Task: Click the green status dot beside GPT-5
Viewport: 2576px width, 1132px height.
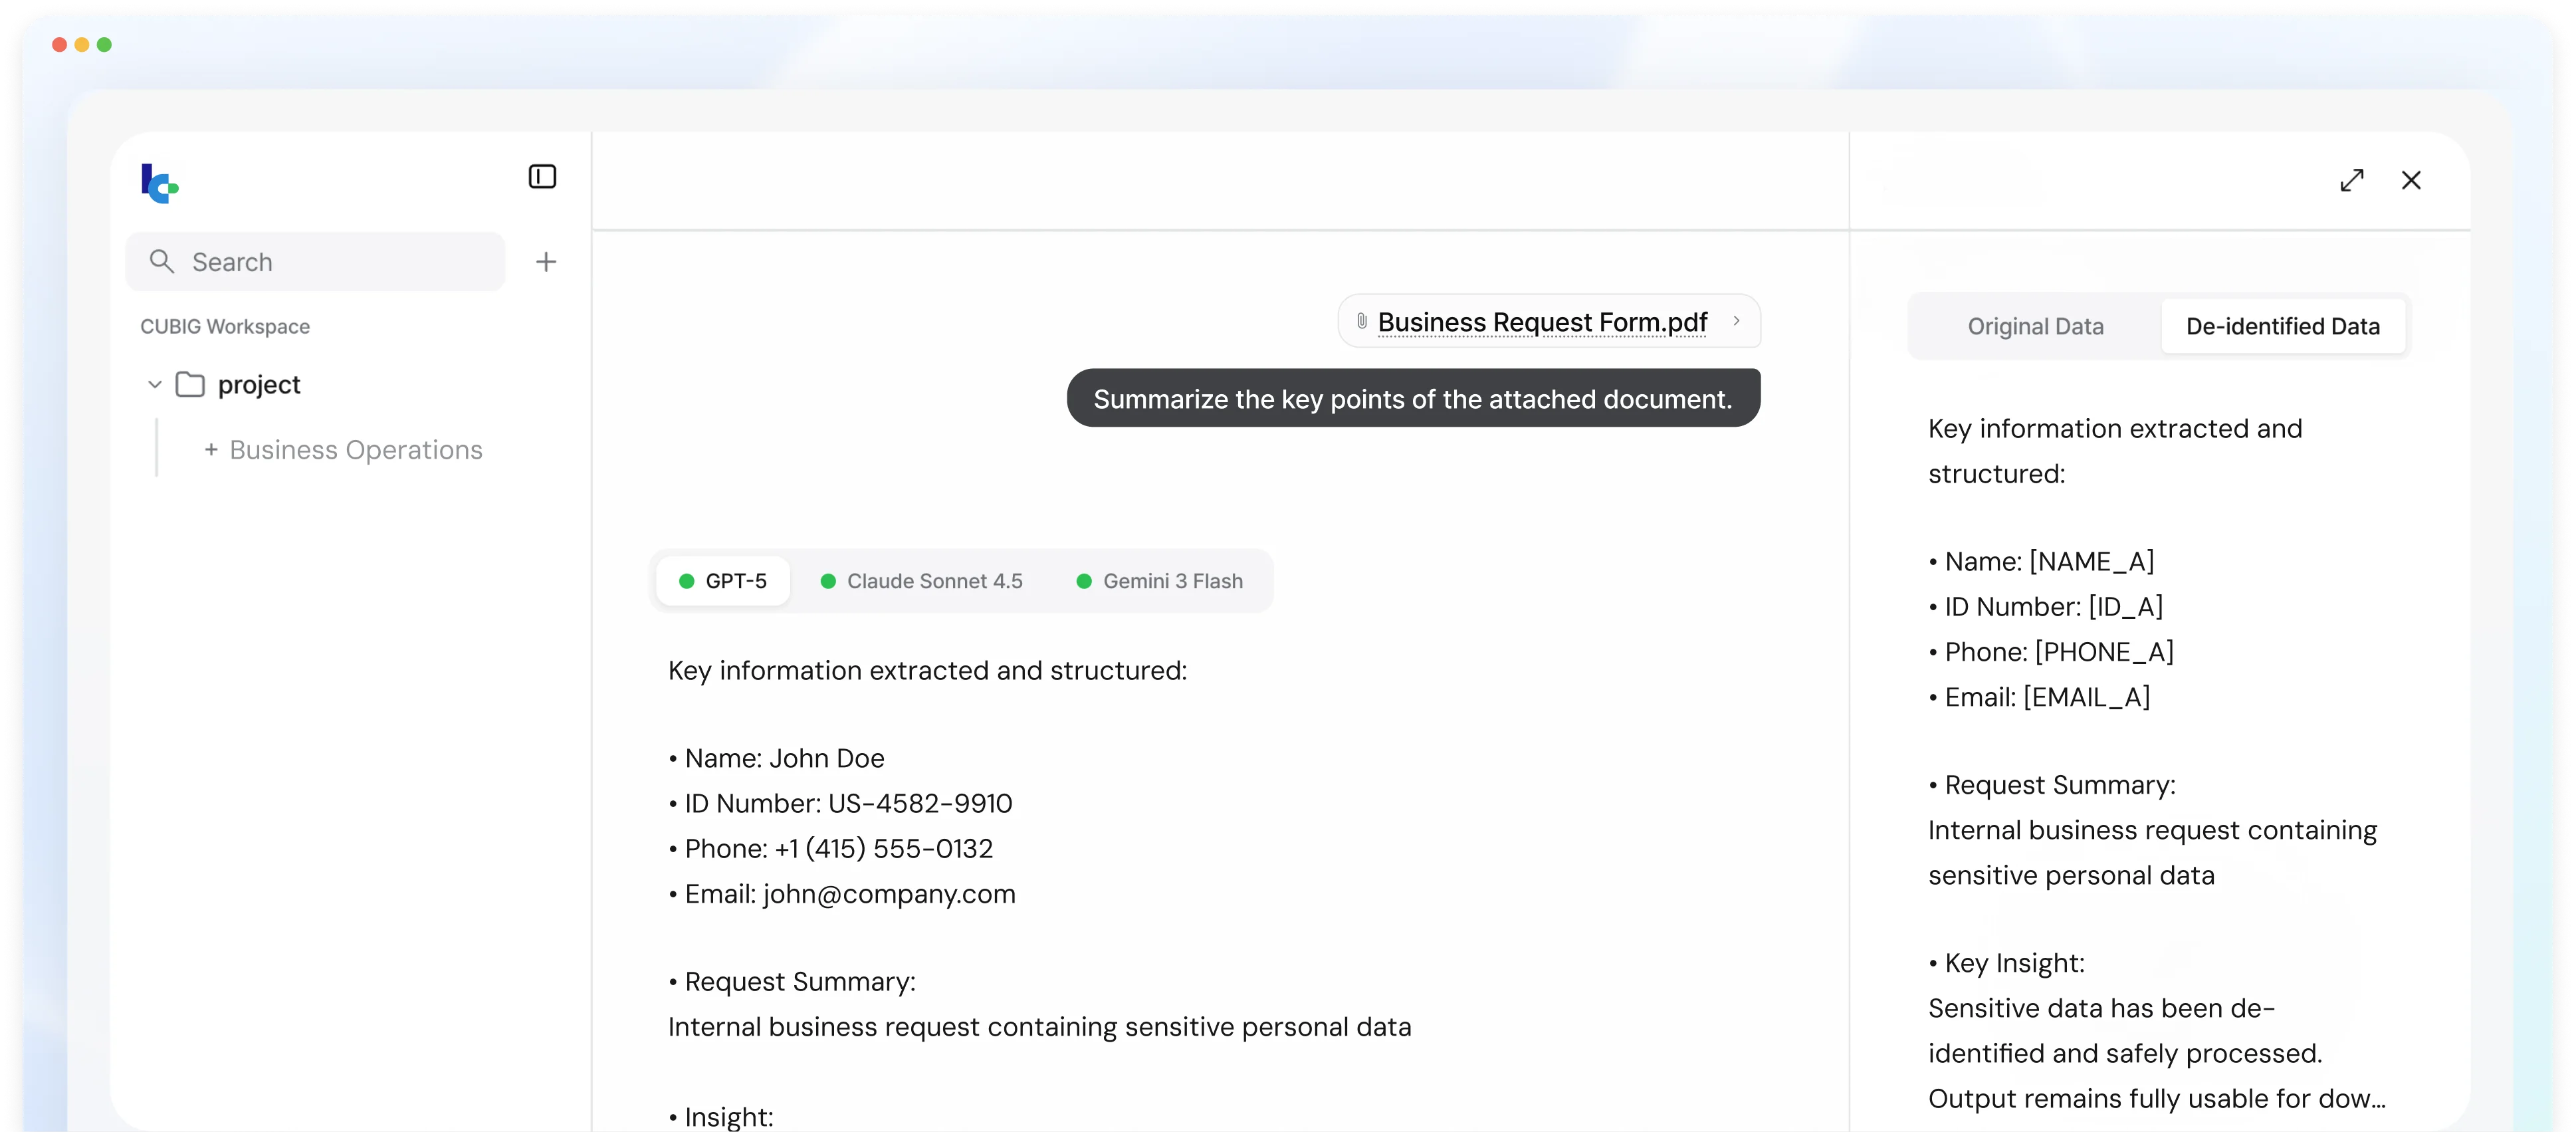Action: (687, 580)
